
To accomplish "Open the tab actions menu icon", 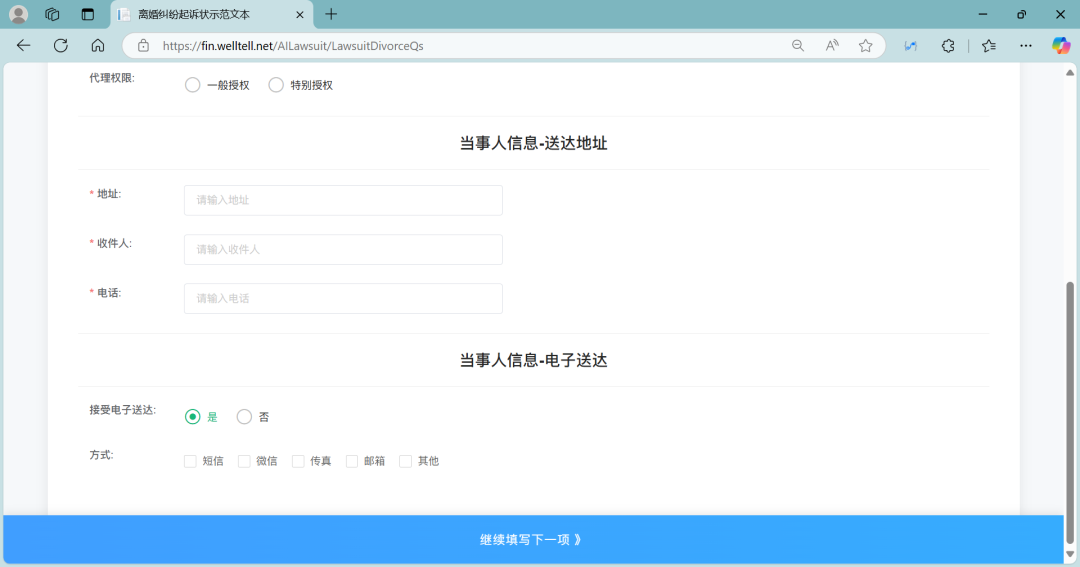I will pyautogui.click(x=88, y=14).
